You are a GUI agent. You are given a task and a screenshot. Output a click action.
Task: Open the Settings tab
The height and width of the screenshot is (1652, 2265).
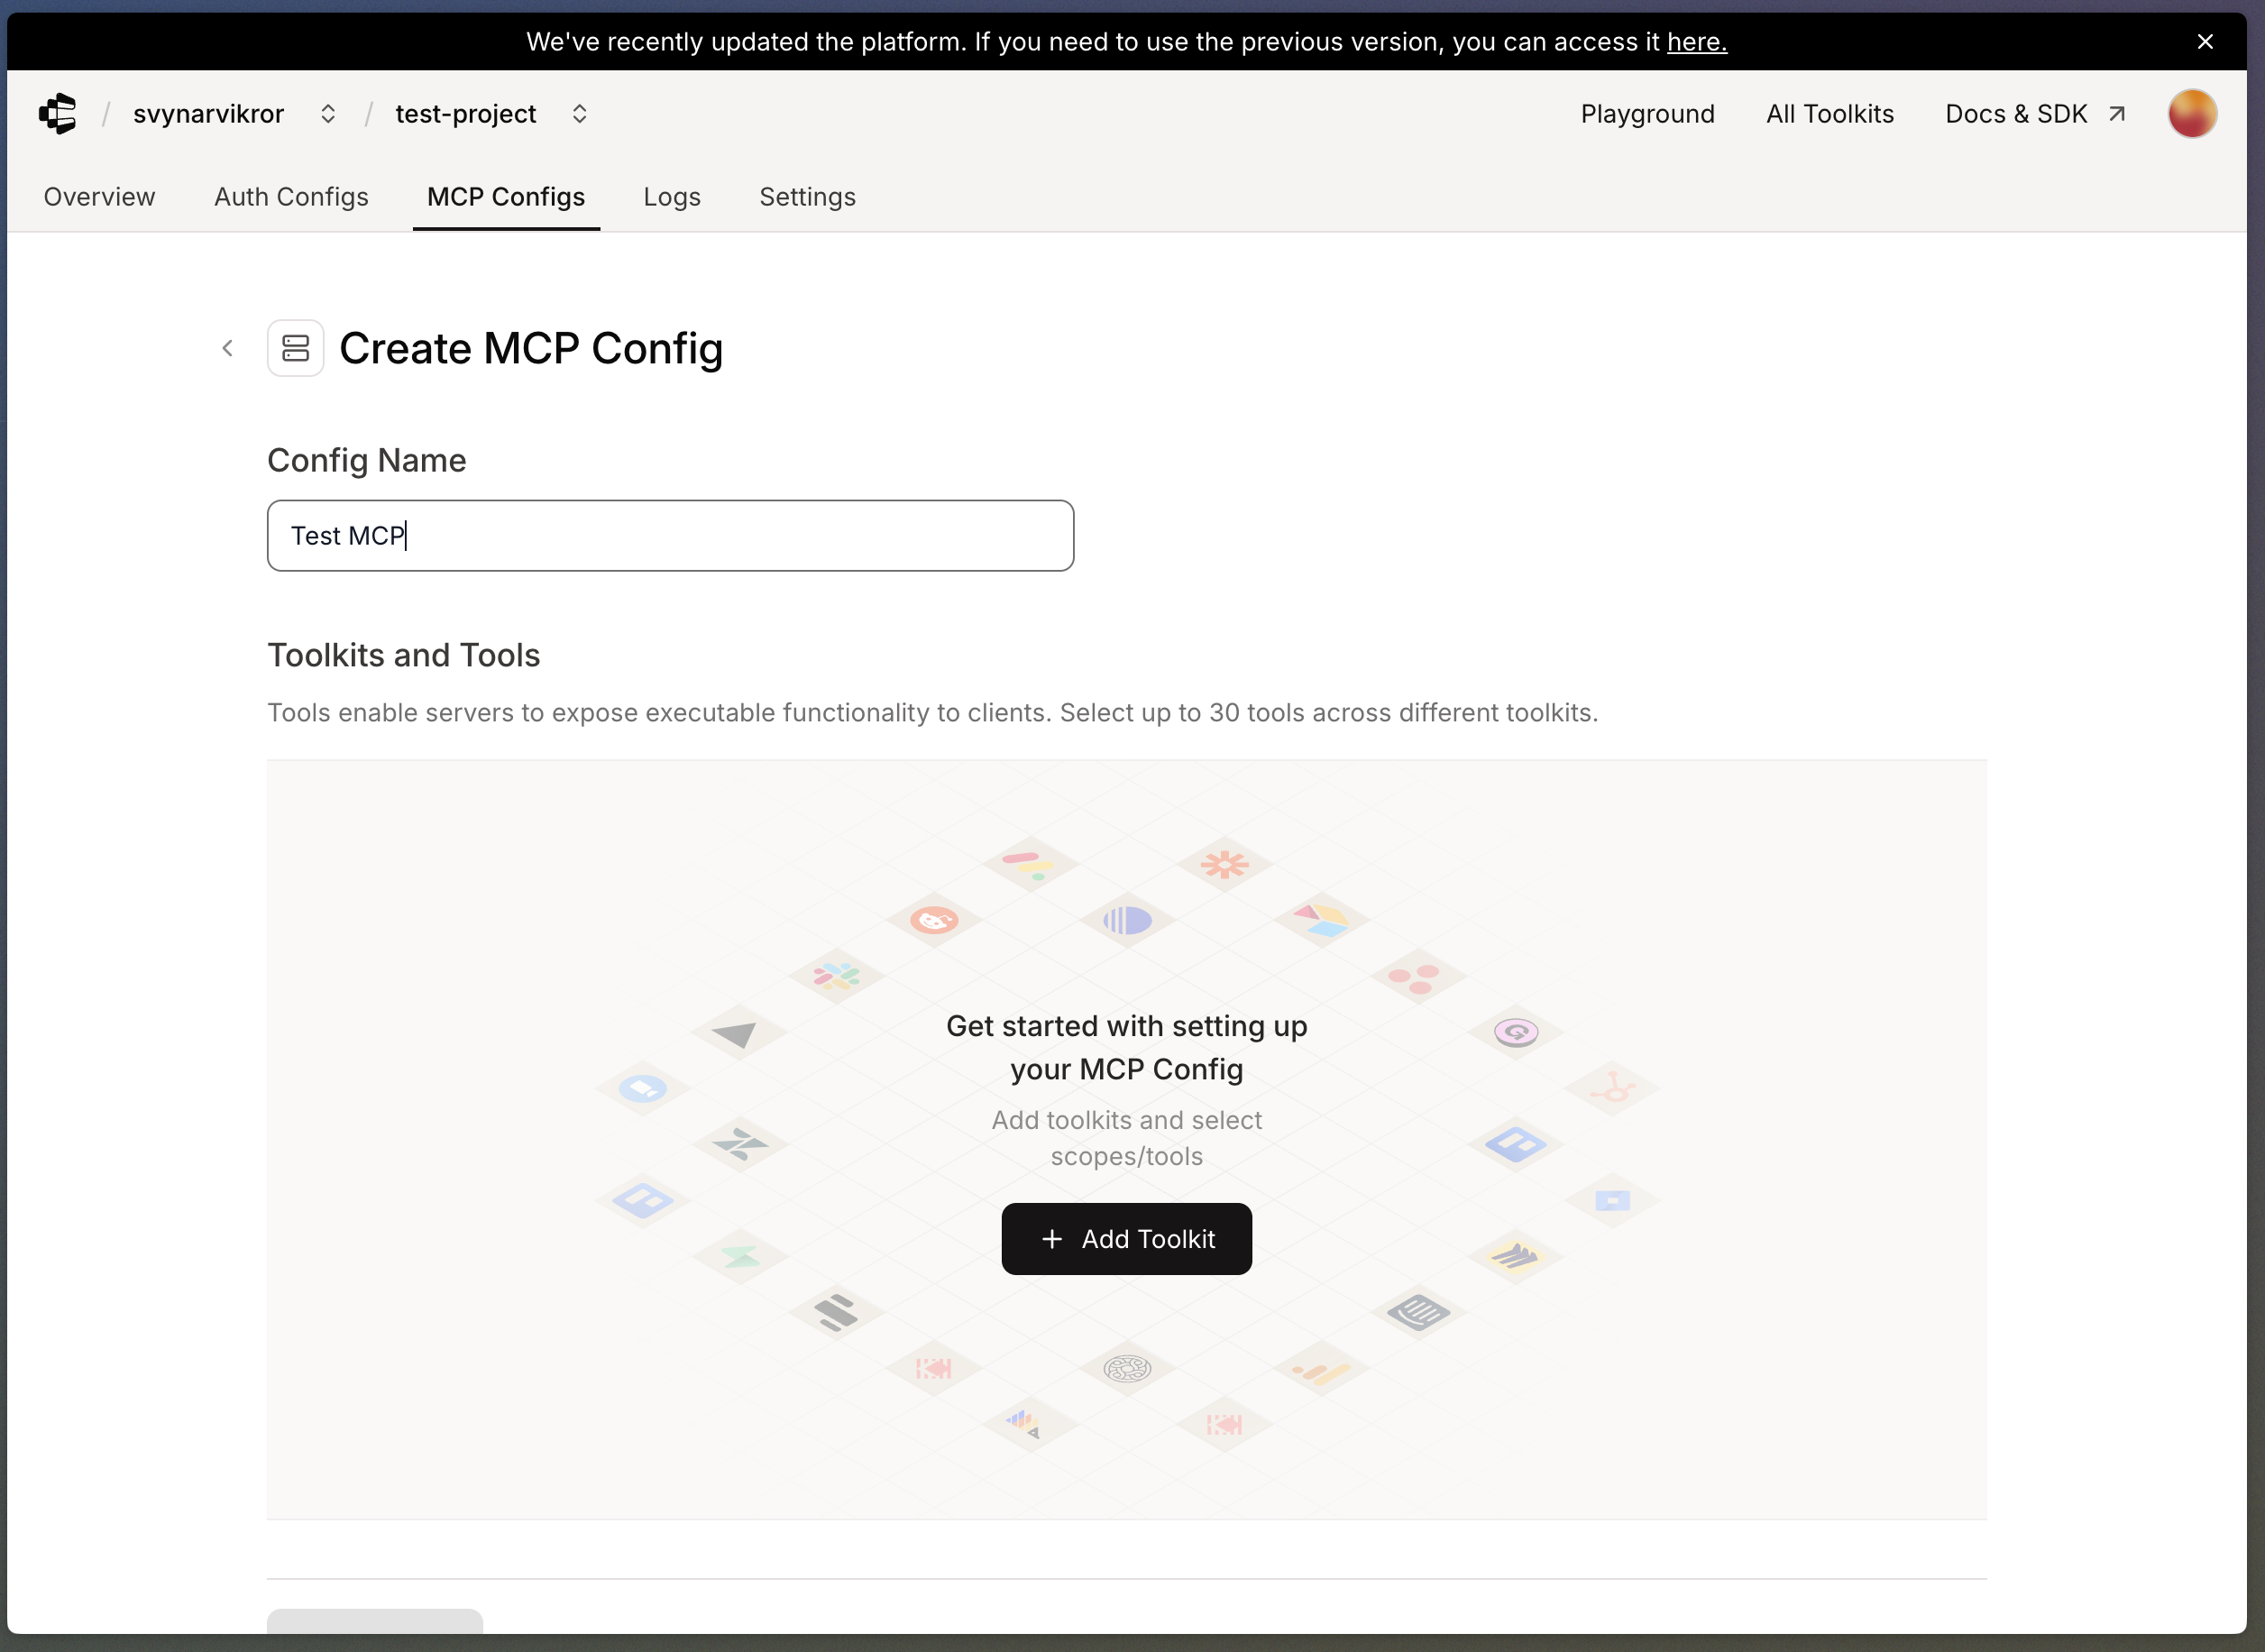(x=807, y=197)
